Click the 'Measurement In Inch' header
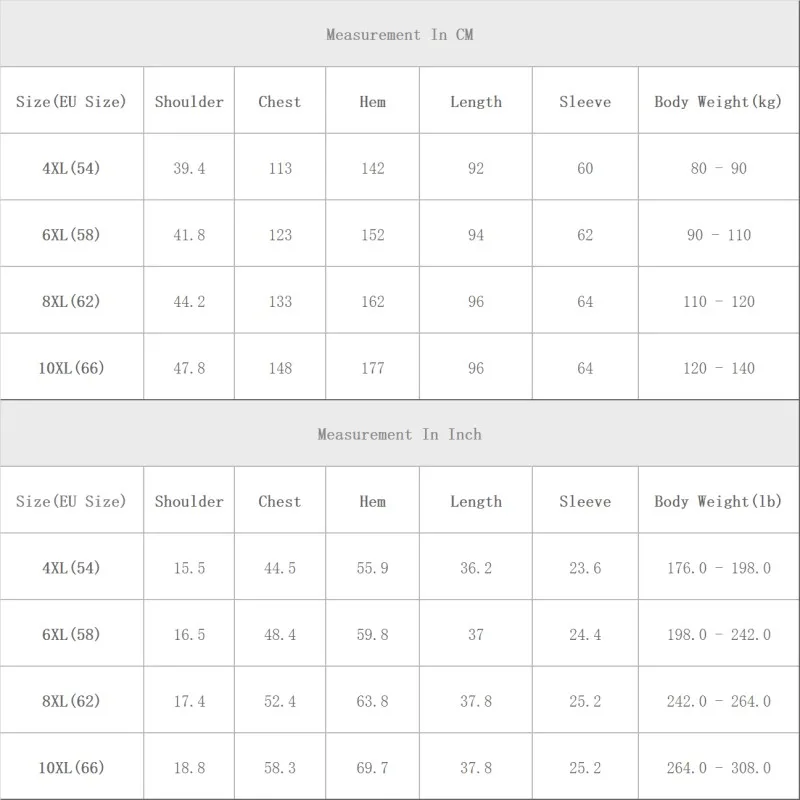 [x=399, y=433]
